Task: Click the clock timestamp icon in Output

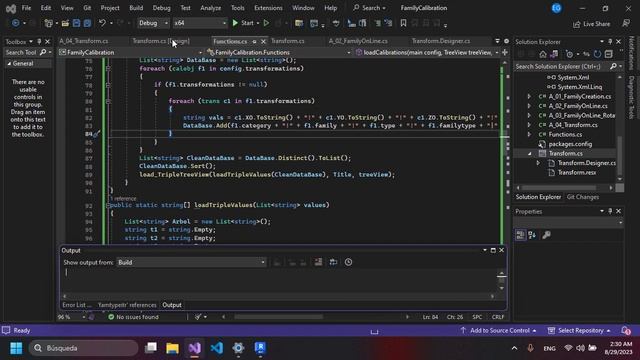Action: pos(348,262)
